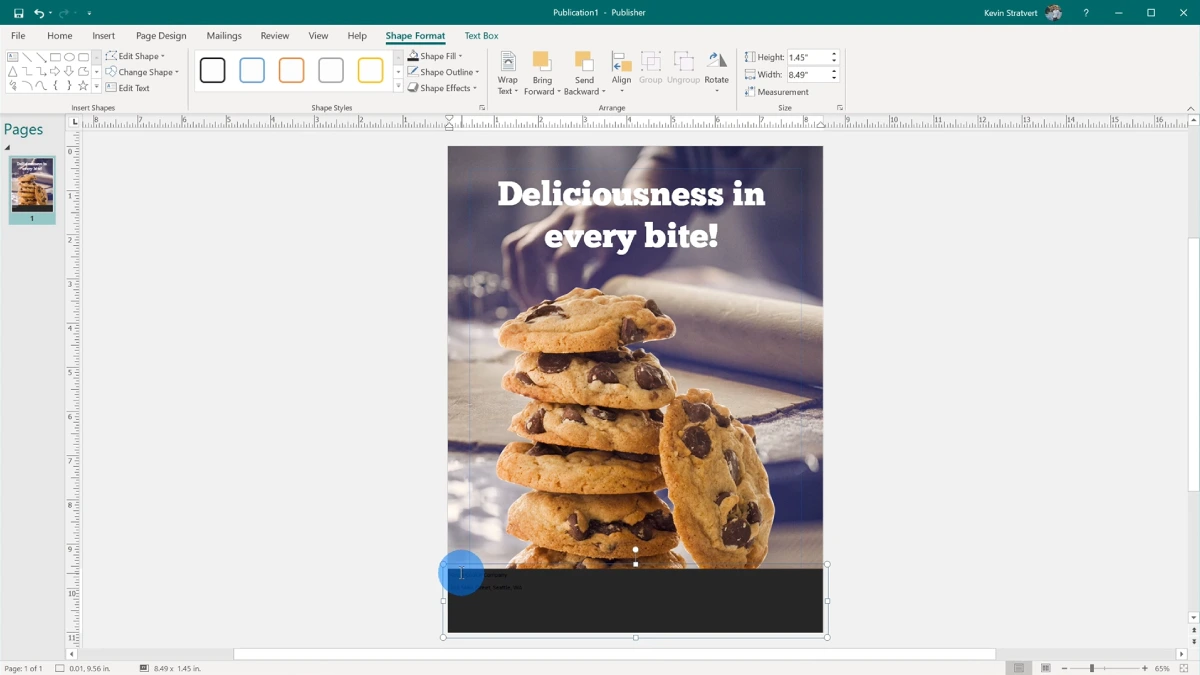The width and height of the screenshot is (1200, 675).
Task: Pick the Oval shape in Insert Shapes
Action: [69, 57]
